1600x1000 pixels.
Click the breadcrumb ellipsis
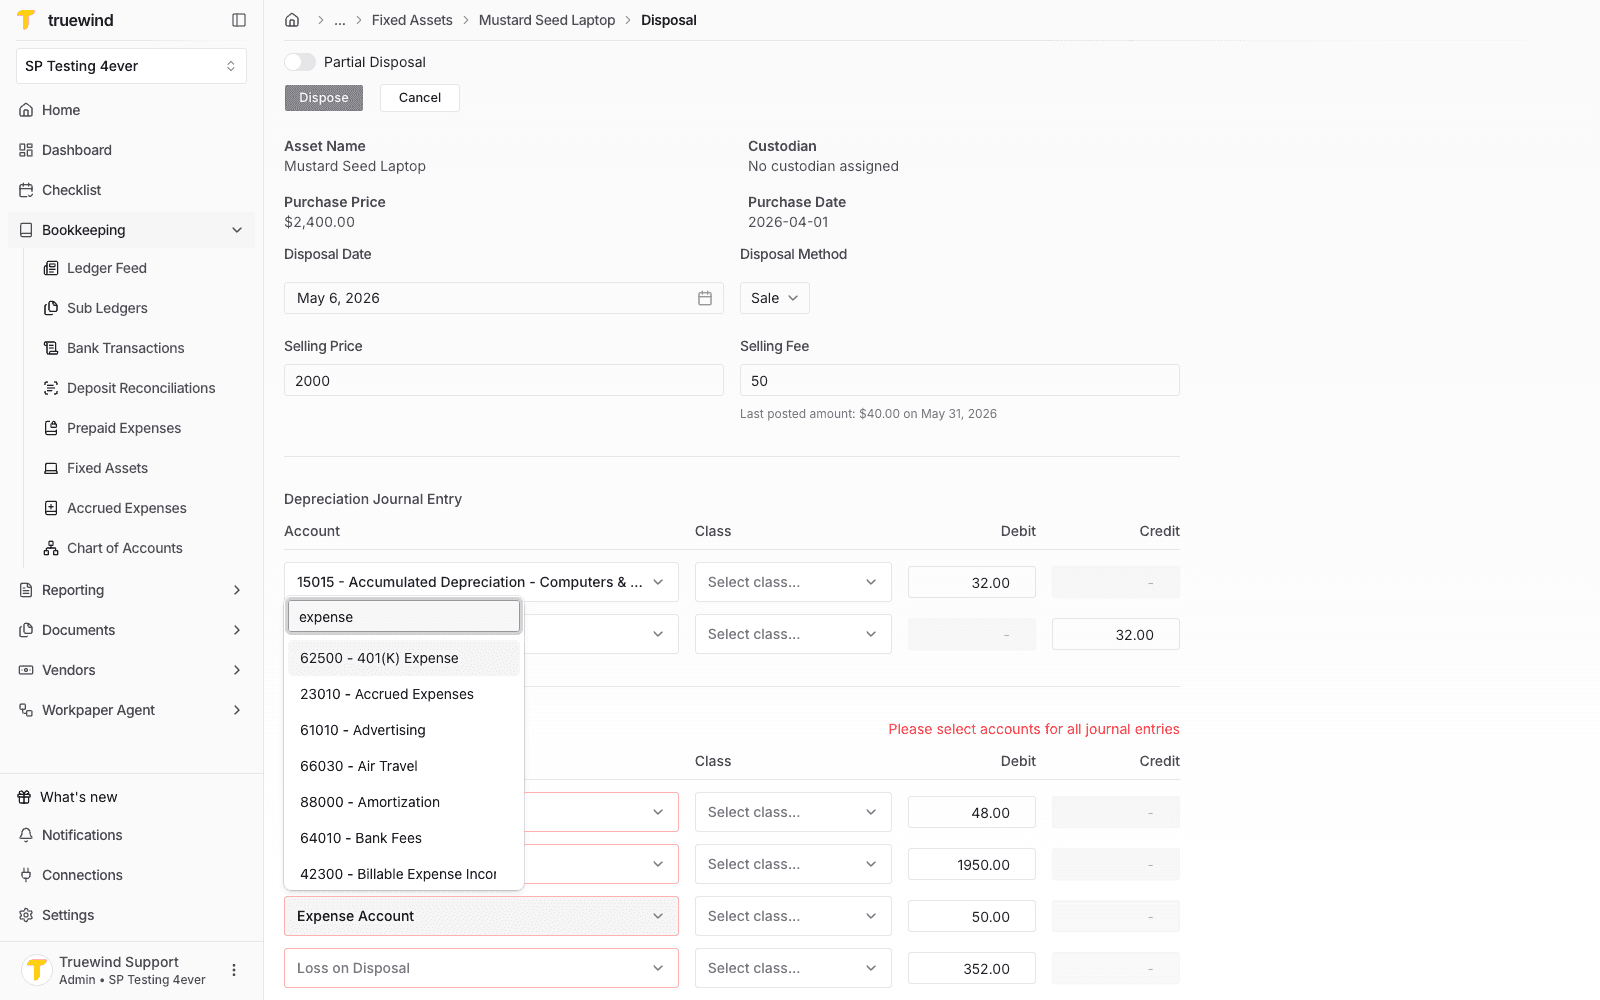tap(340, 20)
